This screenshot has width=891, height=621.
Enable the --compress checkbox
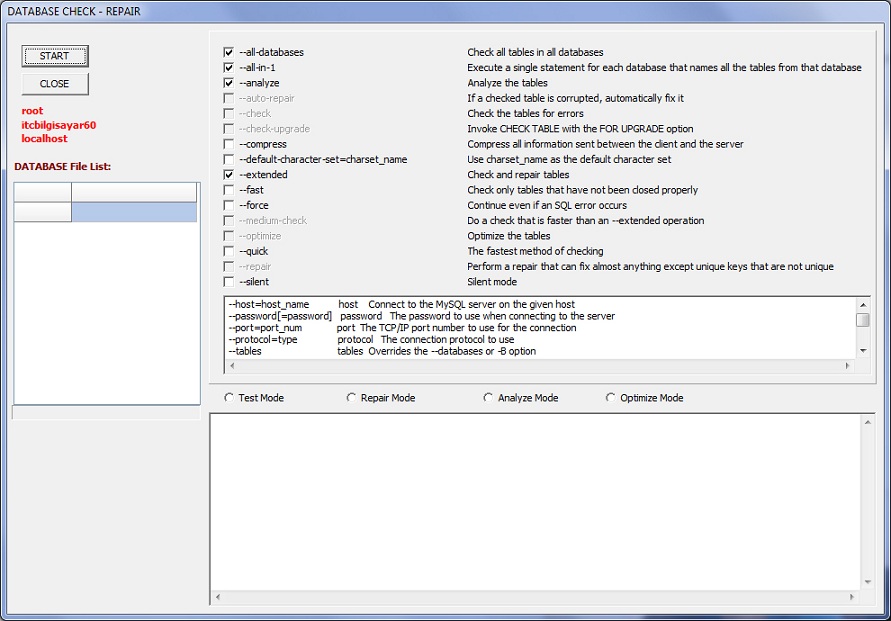(x=229, y=144)
